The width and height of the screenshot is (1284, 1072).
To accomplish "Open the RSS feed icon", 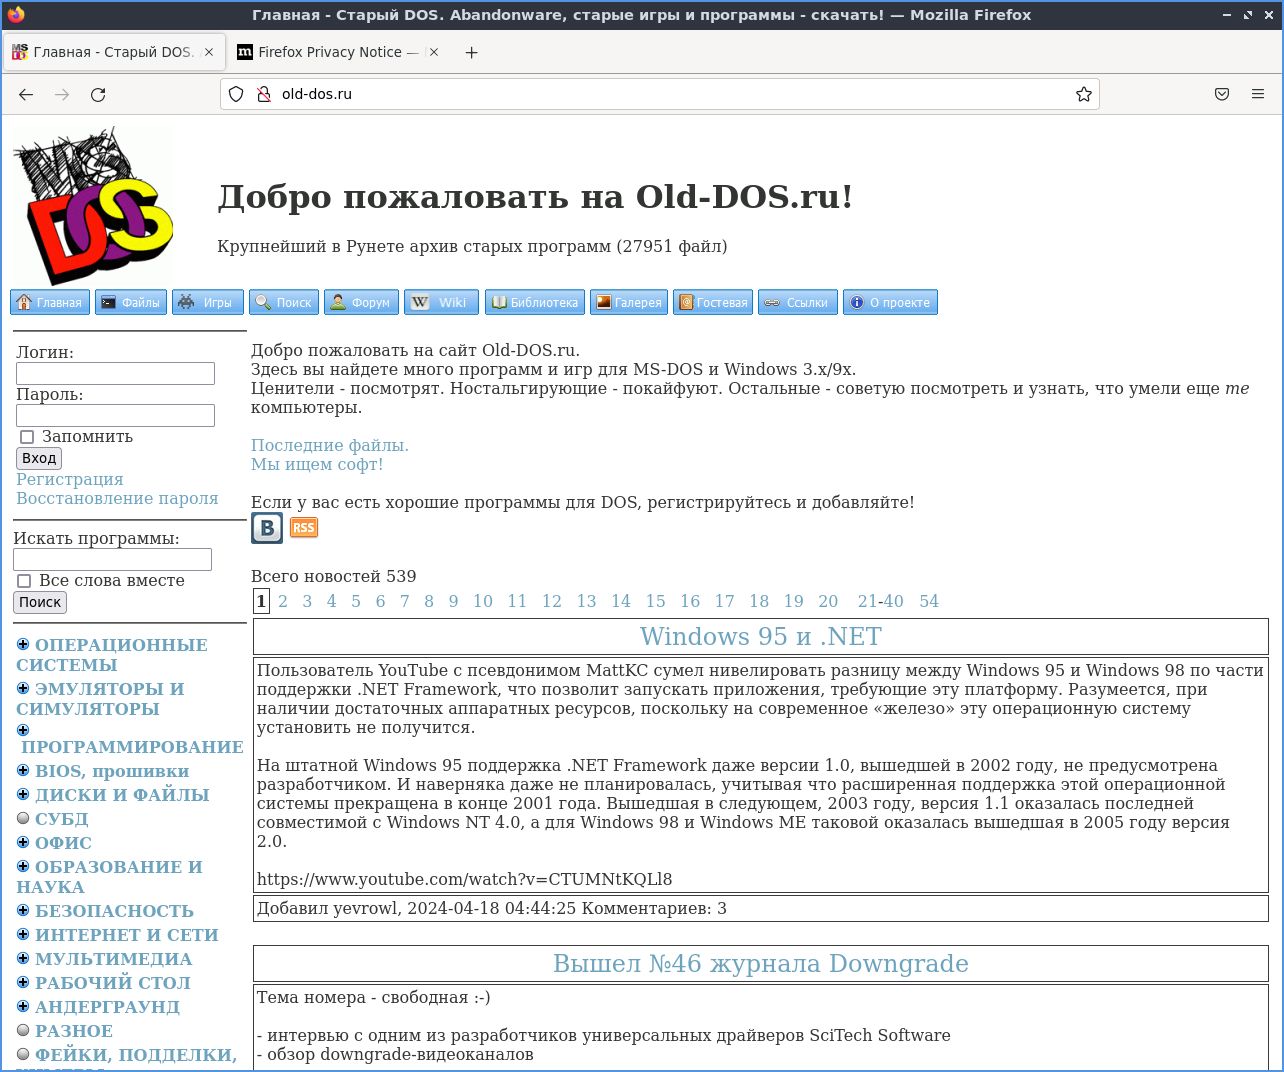I will tap(304, 528).
